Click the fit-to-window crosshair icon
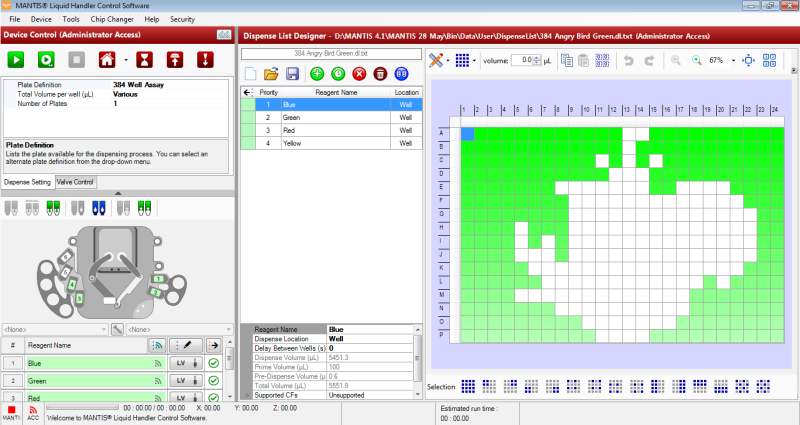The image size is (800, 425). coord(748,60)
